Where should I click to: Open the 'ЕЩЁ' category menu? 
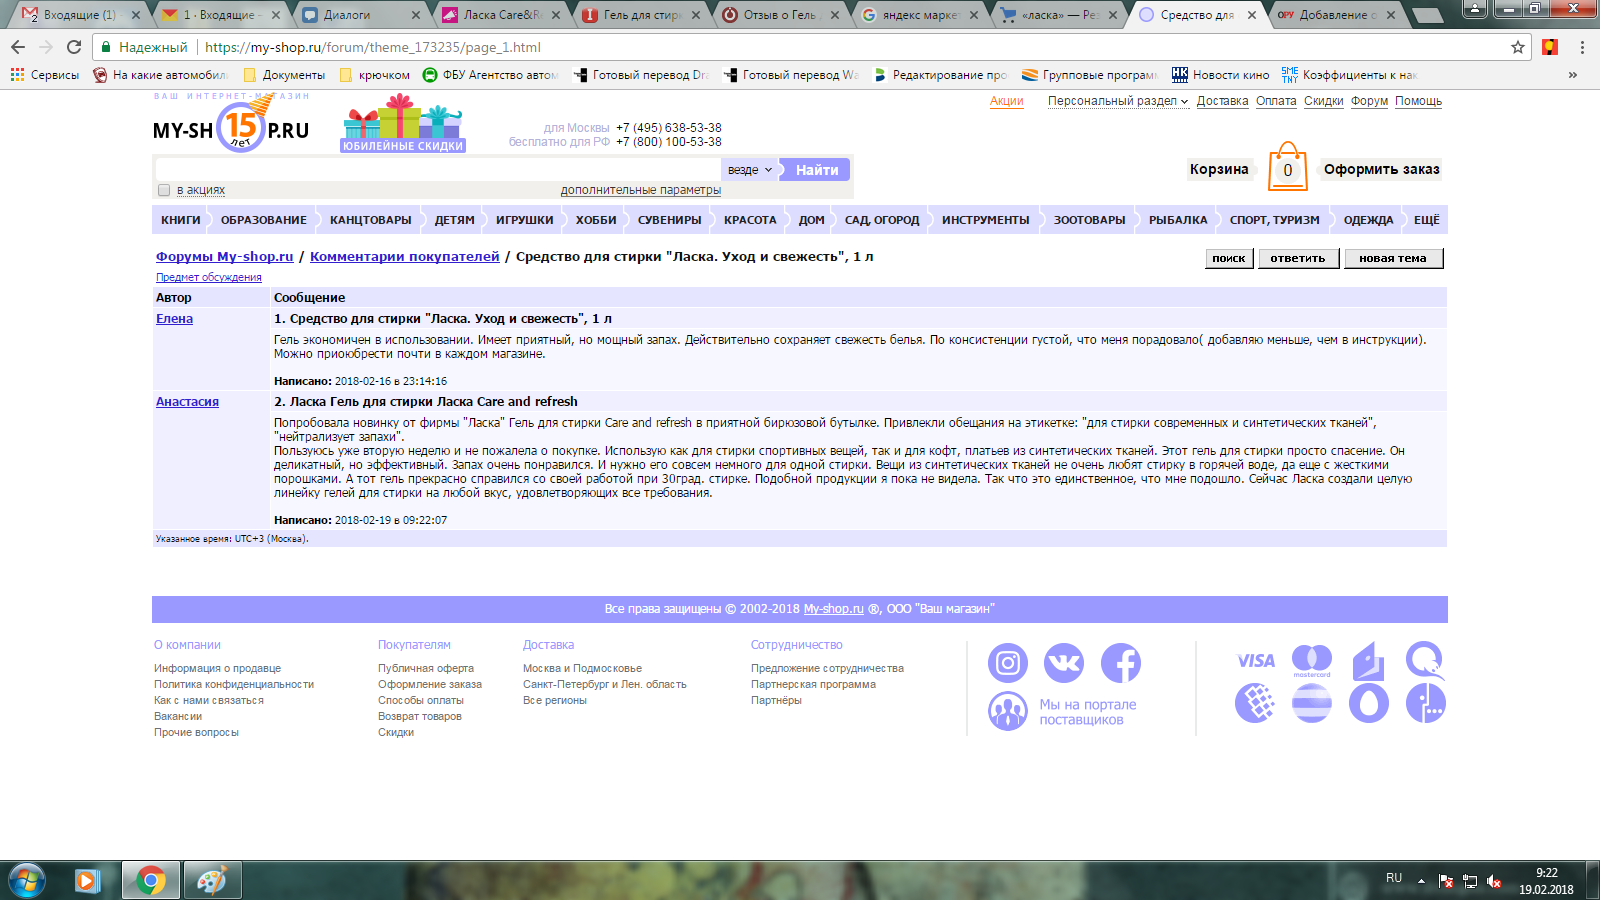pyautogui.click(x=1426, y=220)
